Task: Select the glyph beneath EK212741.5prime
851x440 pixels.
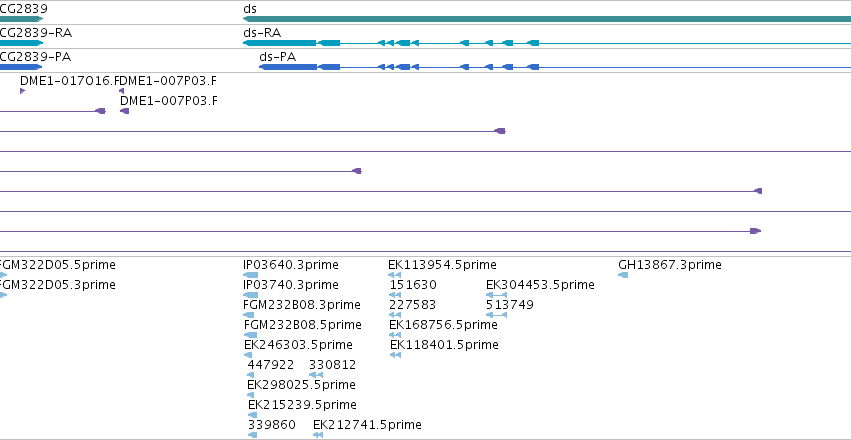Action: 318,435
